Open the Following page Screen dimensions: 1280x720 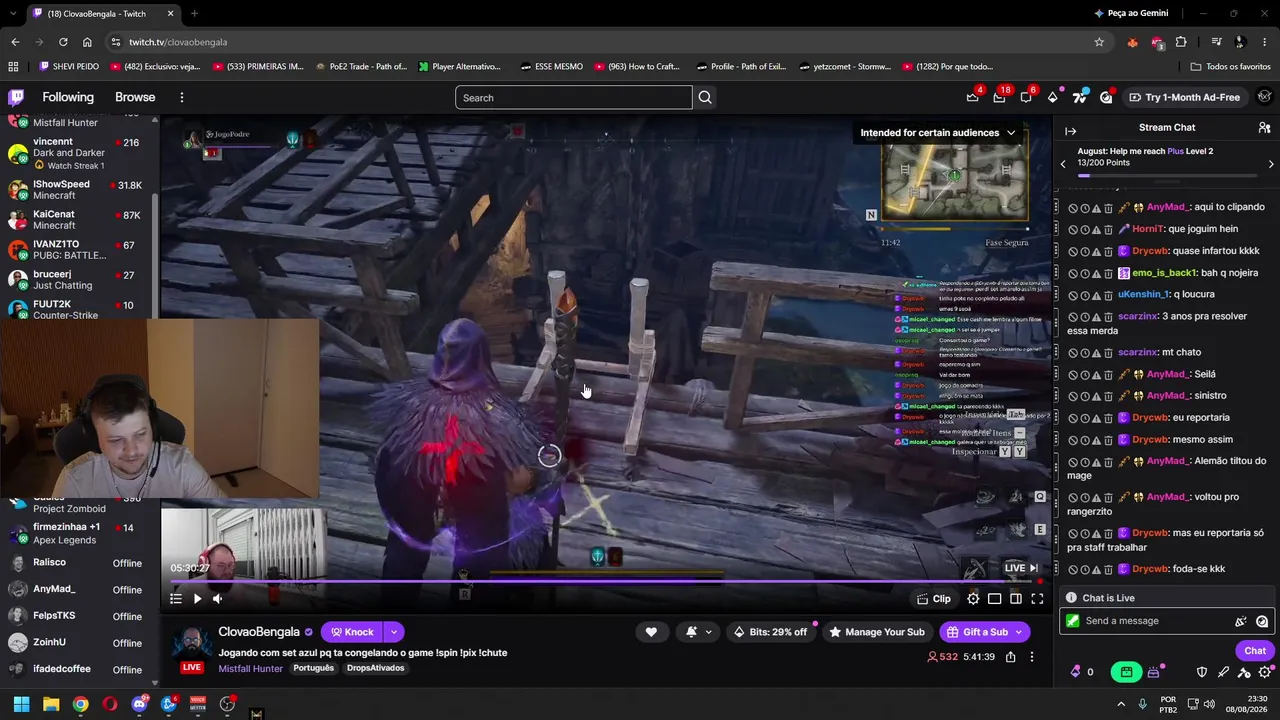pyautogui.click(x=68, y=97)
